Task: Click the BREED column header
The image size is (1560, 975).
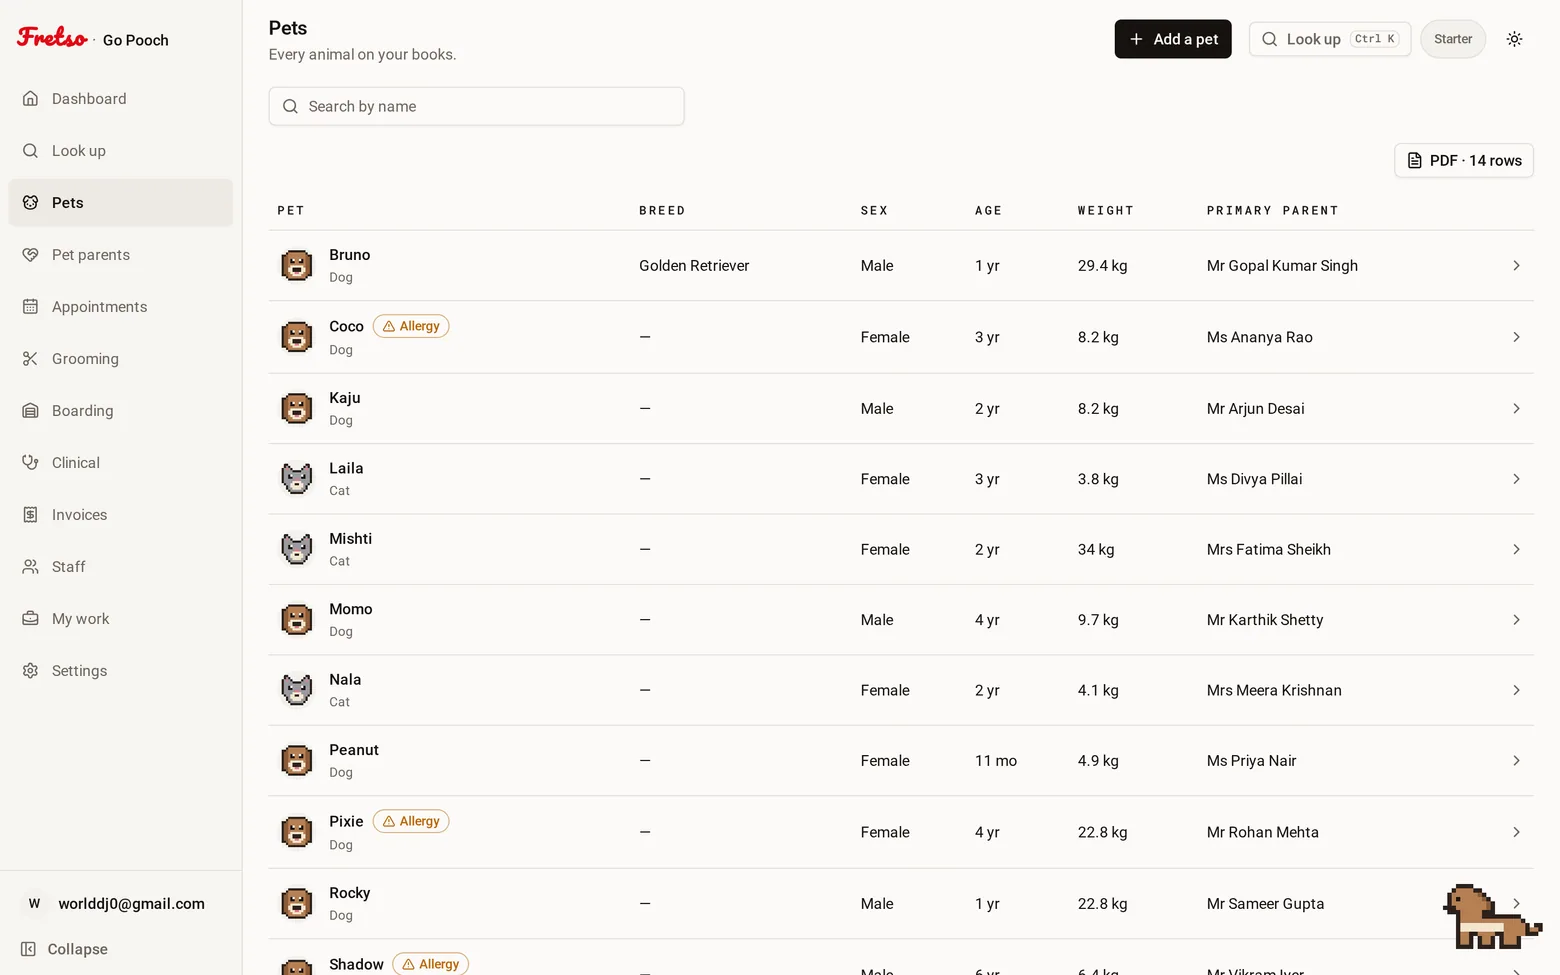Action: pos(662,211)
